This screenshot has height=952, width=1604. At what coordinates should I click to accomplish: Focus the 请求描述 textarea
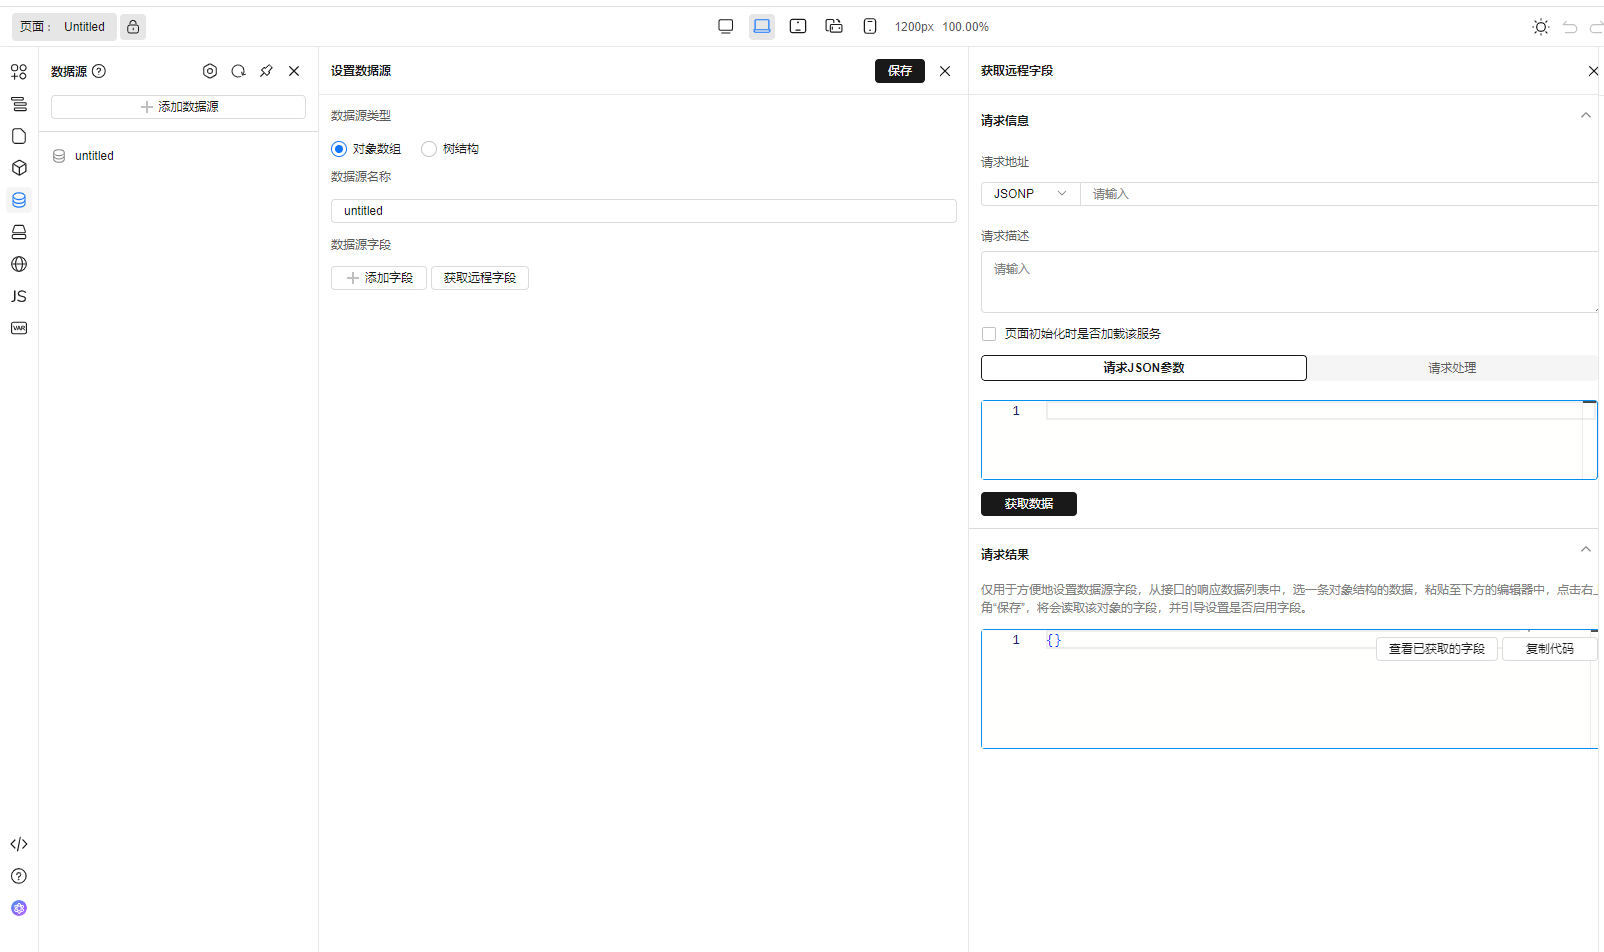(1290, 282)
